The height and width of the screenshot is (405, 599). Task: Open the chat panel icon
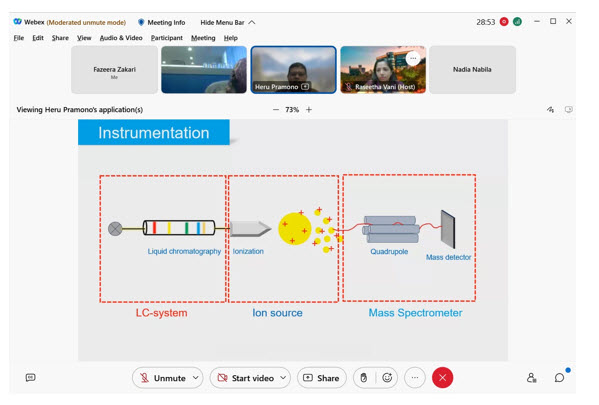559,378
